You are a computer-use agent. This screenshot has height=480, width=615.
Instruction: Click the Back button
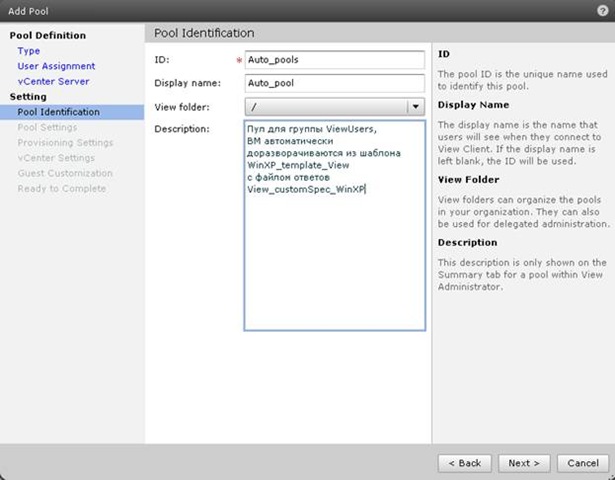pyautogui.click(x=465, y=463)
